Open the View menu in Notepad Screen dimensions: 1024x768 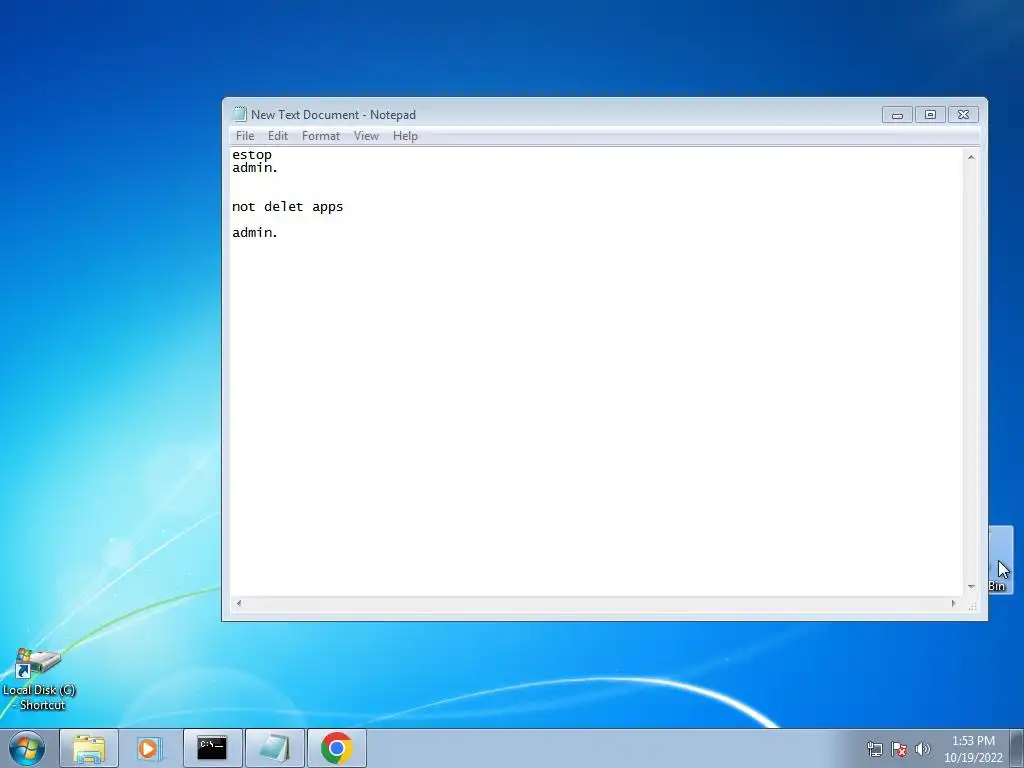pos(366,136)
